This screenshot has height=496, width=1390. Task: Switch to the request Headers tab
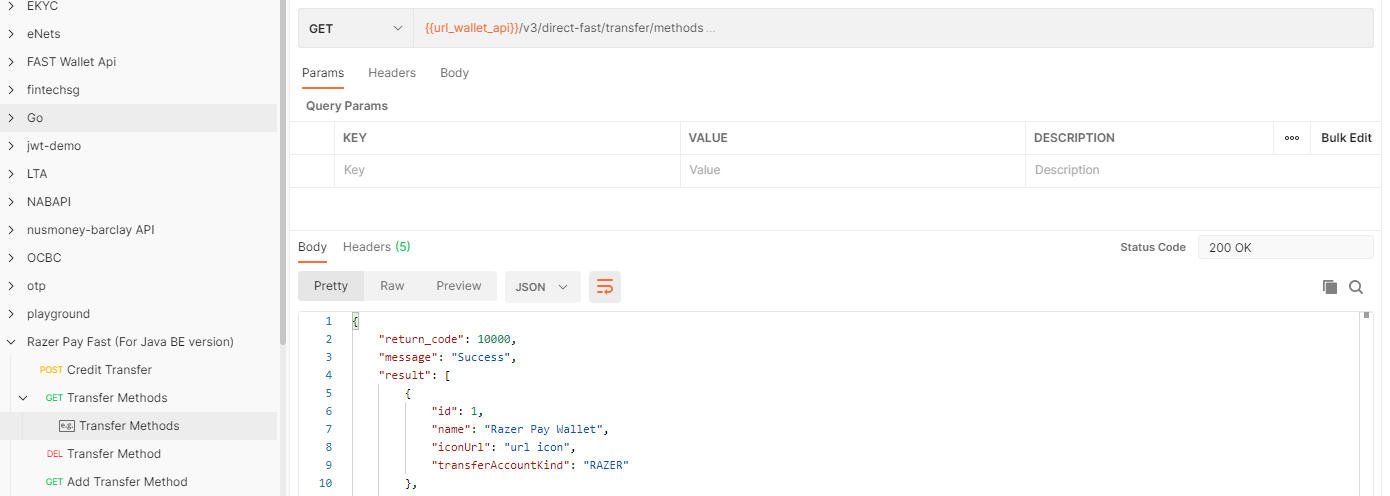tap(392, 73)
